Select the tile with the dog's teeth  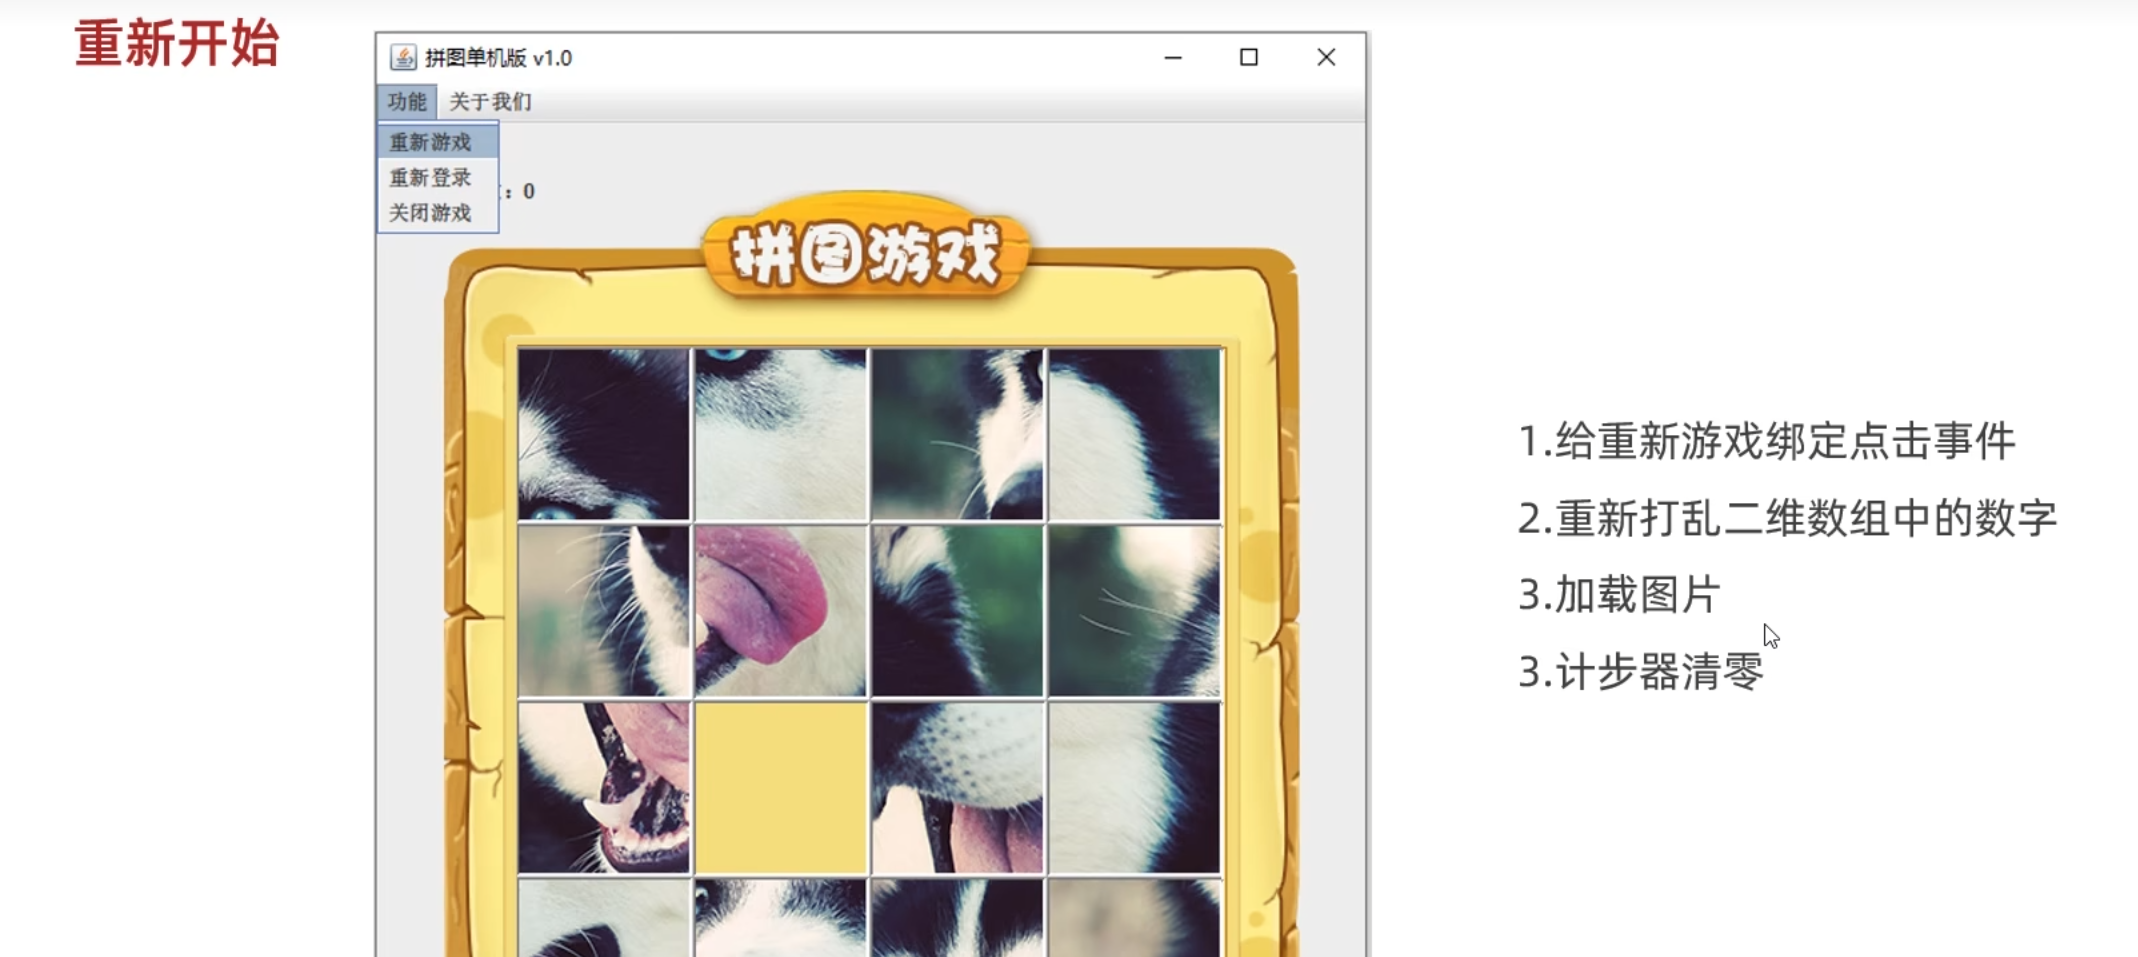coord(604,787)
